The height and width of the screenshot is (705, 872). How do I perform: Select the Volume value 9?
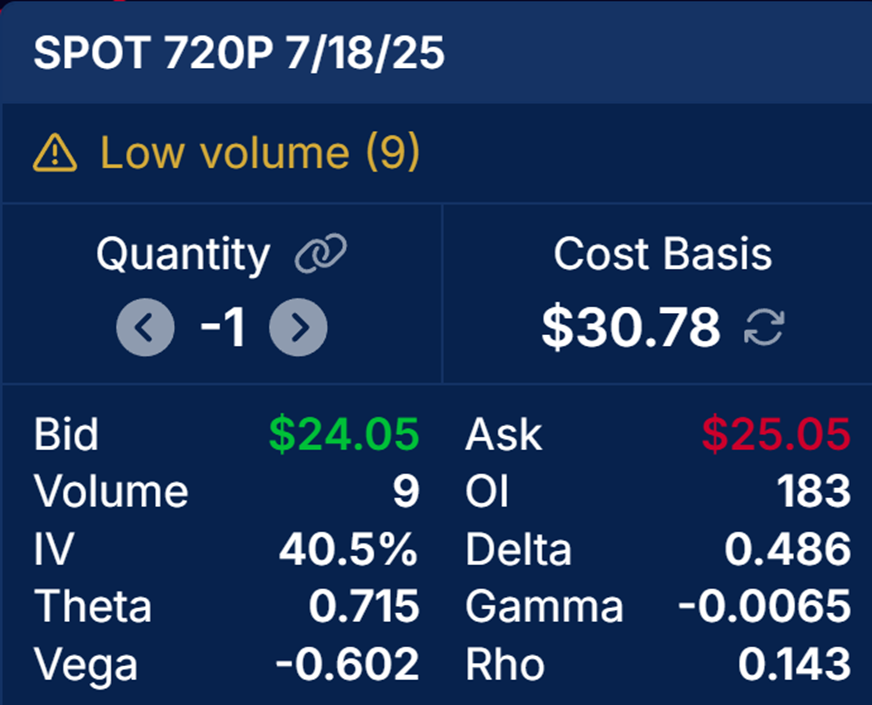407,491
